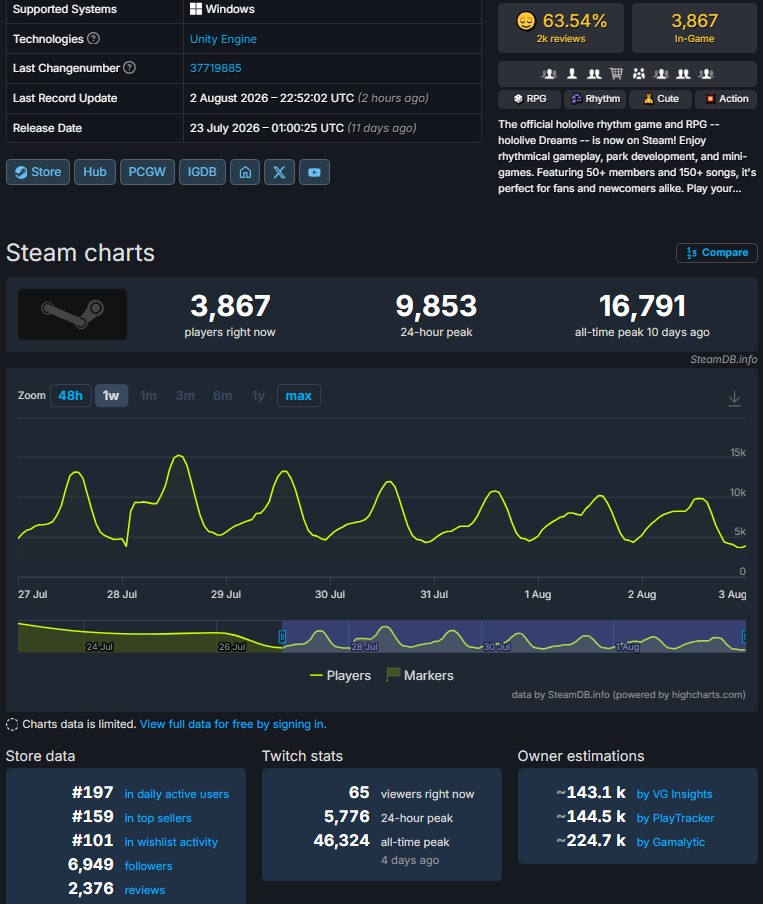Open the YouTube video link button
The image size is (763, 904).
pyautogui.click(x=314, y=172)
